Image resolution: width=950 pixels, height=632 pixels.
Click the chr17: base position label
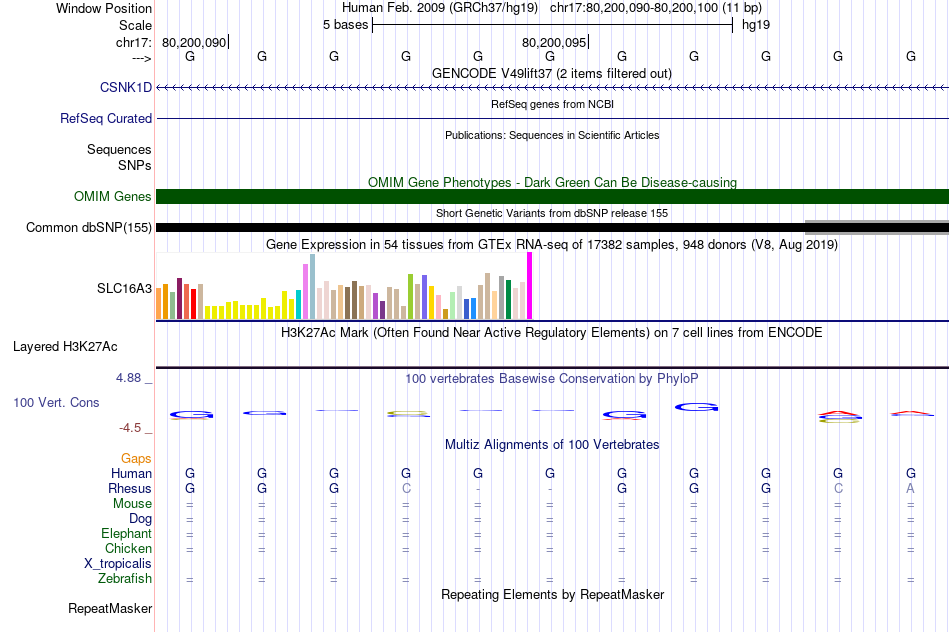pos(134,42)
